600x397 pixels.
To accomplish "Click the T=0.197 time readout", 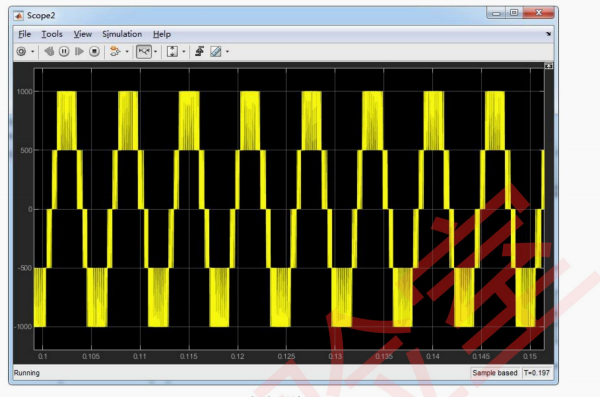I will coord(537,372).
